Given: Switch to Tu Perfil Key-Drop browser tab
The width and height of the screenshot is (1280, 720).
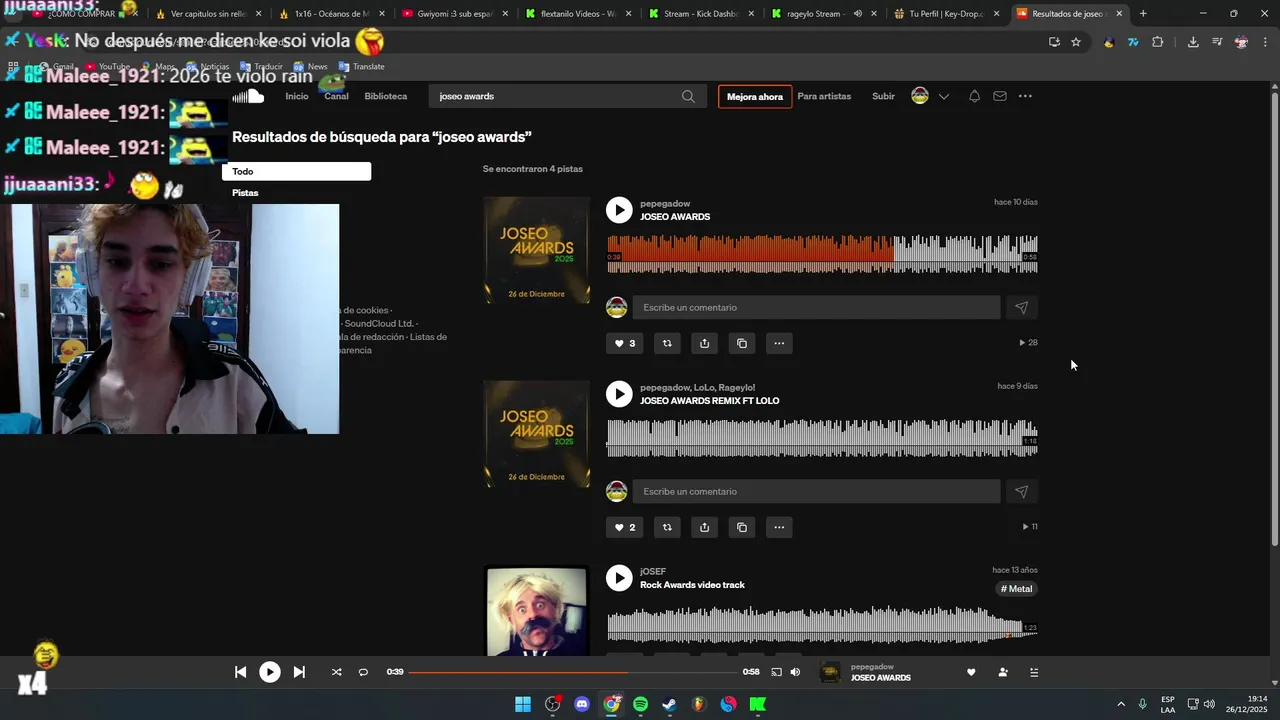Looking at the screenshot, I should pos(948,14).
